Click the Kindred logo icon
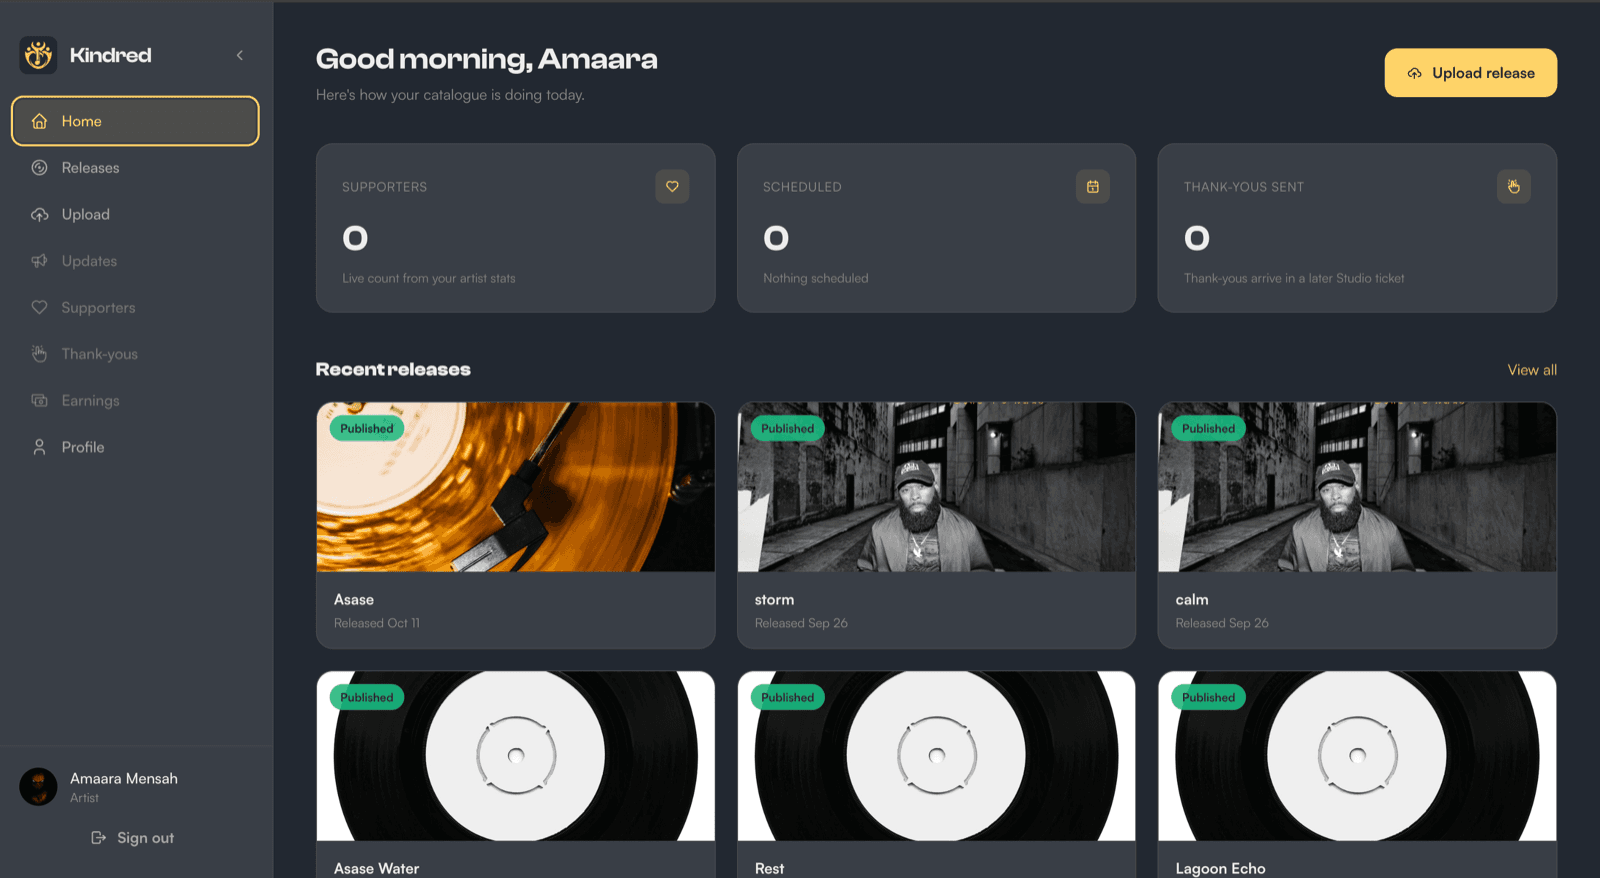This screenshot has height=878, width=1600. point(38,55)
